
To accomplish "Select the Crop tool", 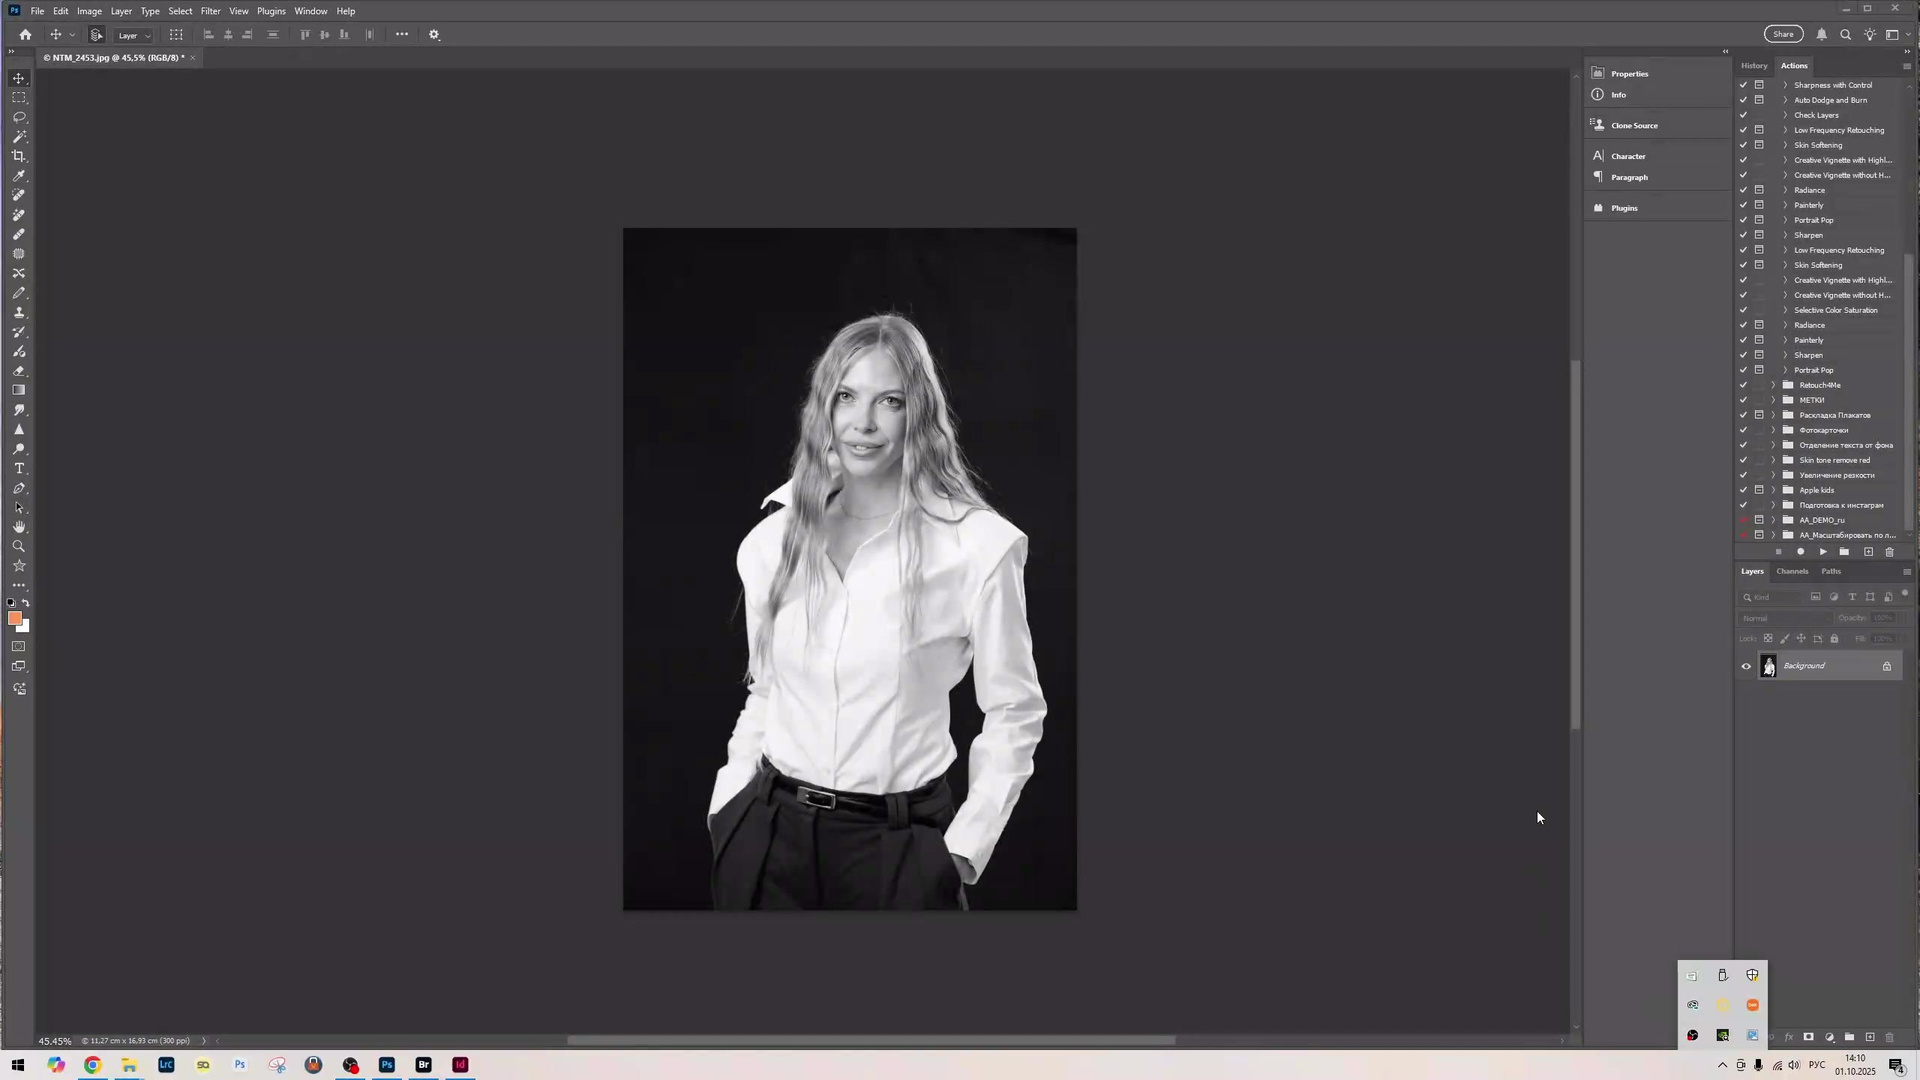I will pyautogui.click(x=19, y=156).
